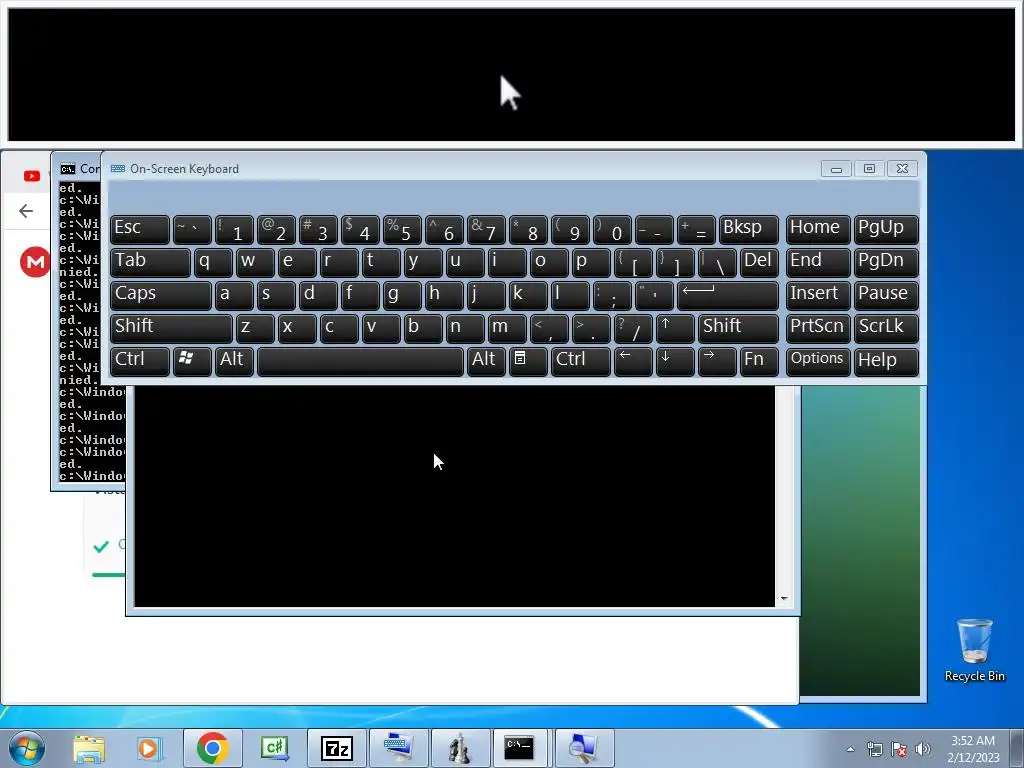Click the YouTube tab icon in browser
Screen dimensions: 1024x768
pyautogui.click(x=31, y=176)
